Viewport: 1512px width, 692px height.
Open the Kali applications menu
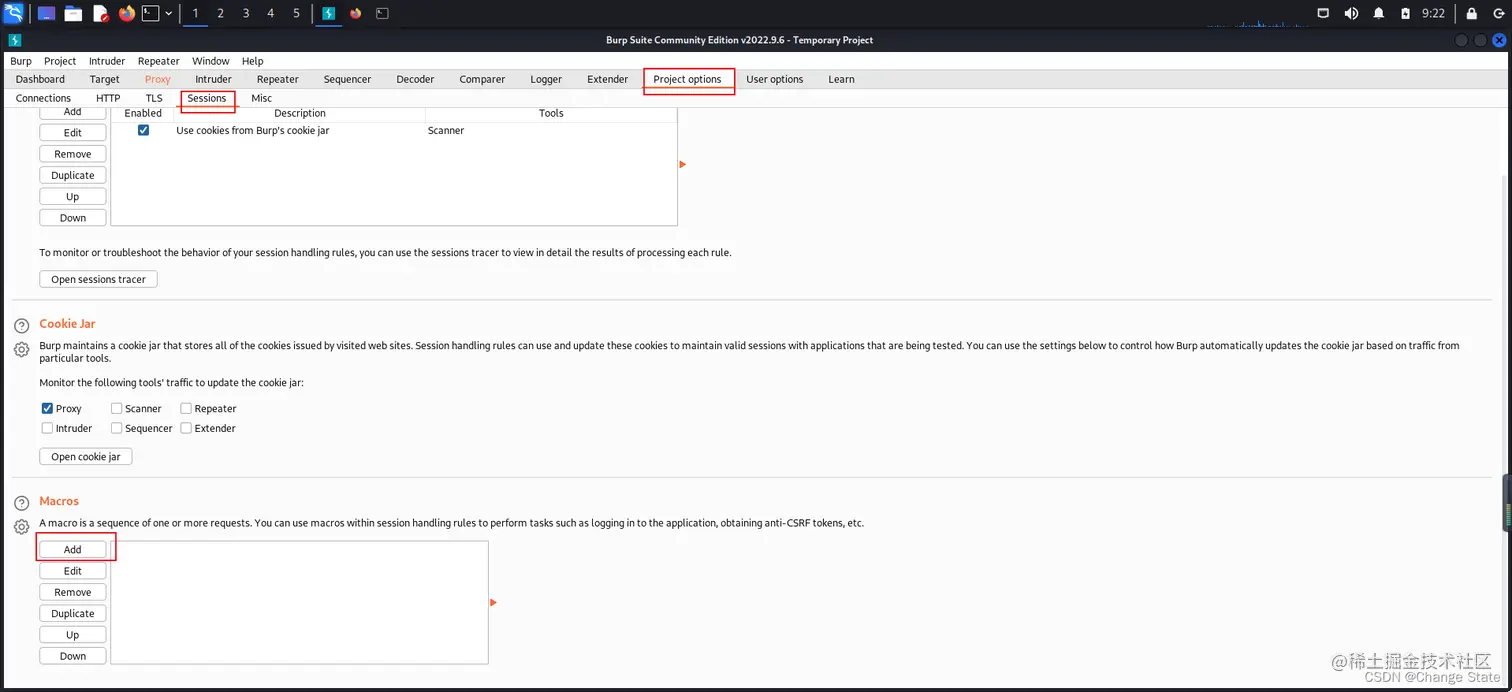click(x=13, y=13)
